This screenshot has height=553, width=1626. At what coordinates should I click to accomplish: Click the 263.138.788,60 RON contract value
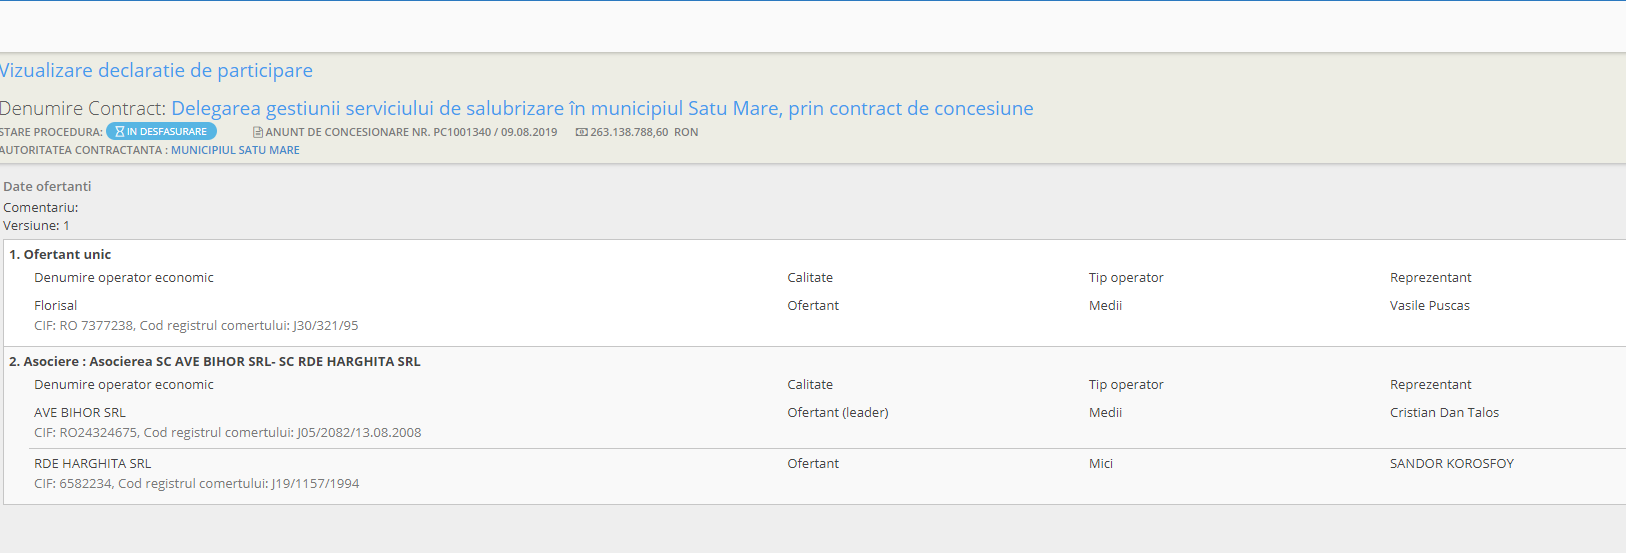click(644, 132)
